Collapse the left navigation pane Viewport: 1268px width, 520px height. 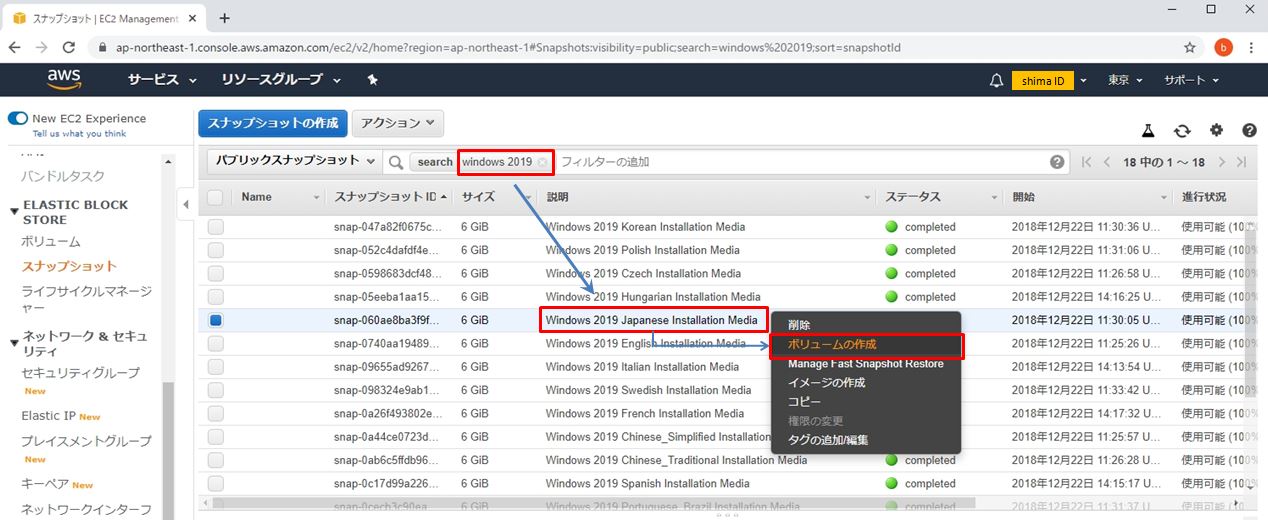coord(185,204)
